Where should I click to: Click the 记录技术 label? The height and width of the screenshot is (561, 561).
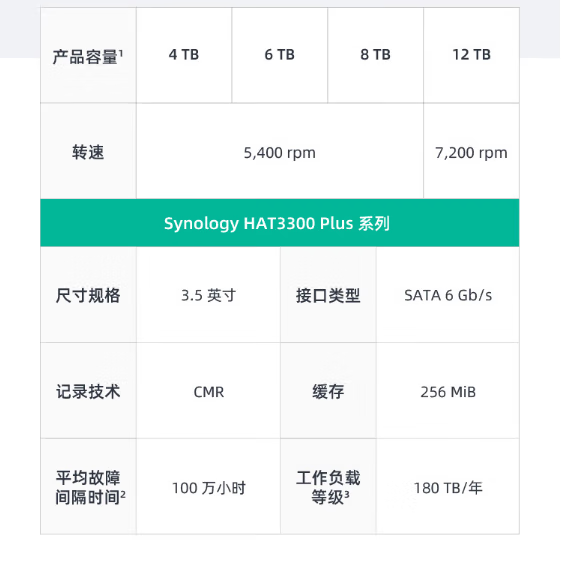click(x=88, y=391)
